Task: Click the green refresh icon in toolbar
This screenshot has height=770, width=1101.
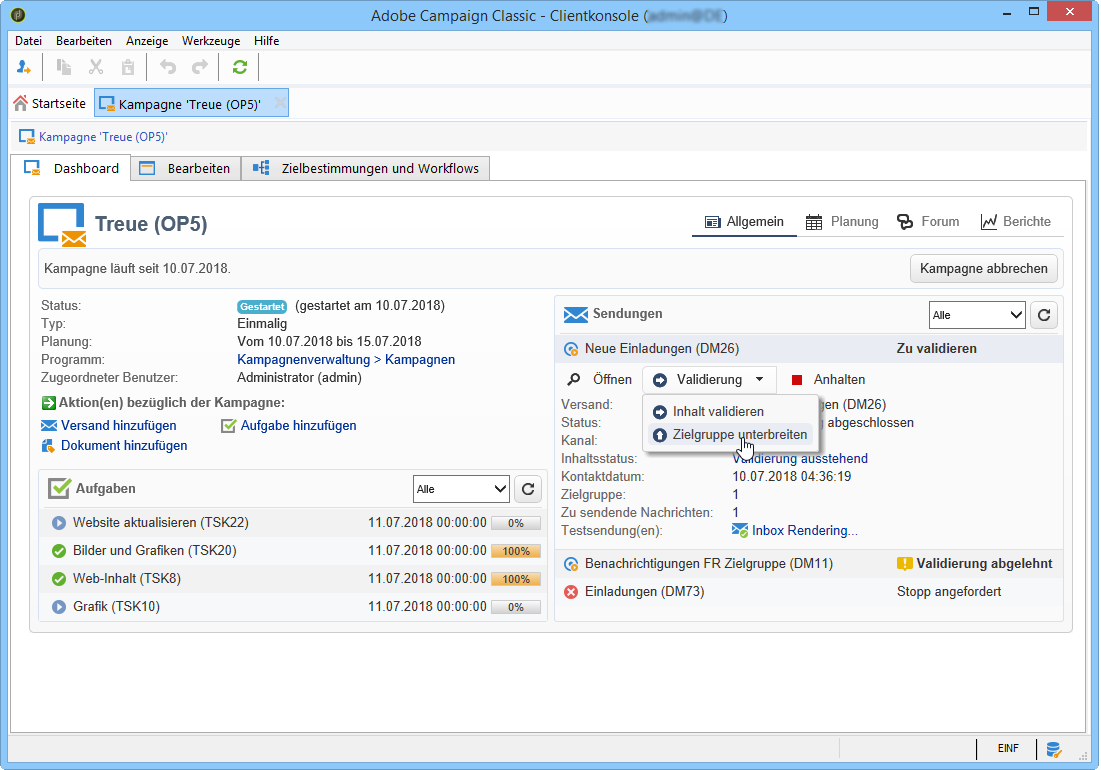Action: (239, 67)
